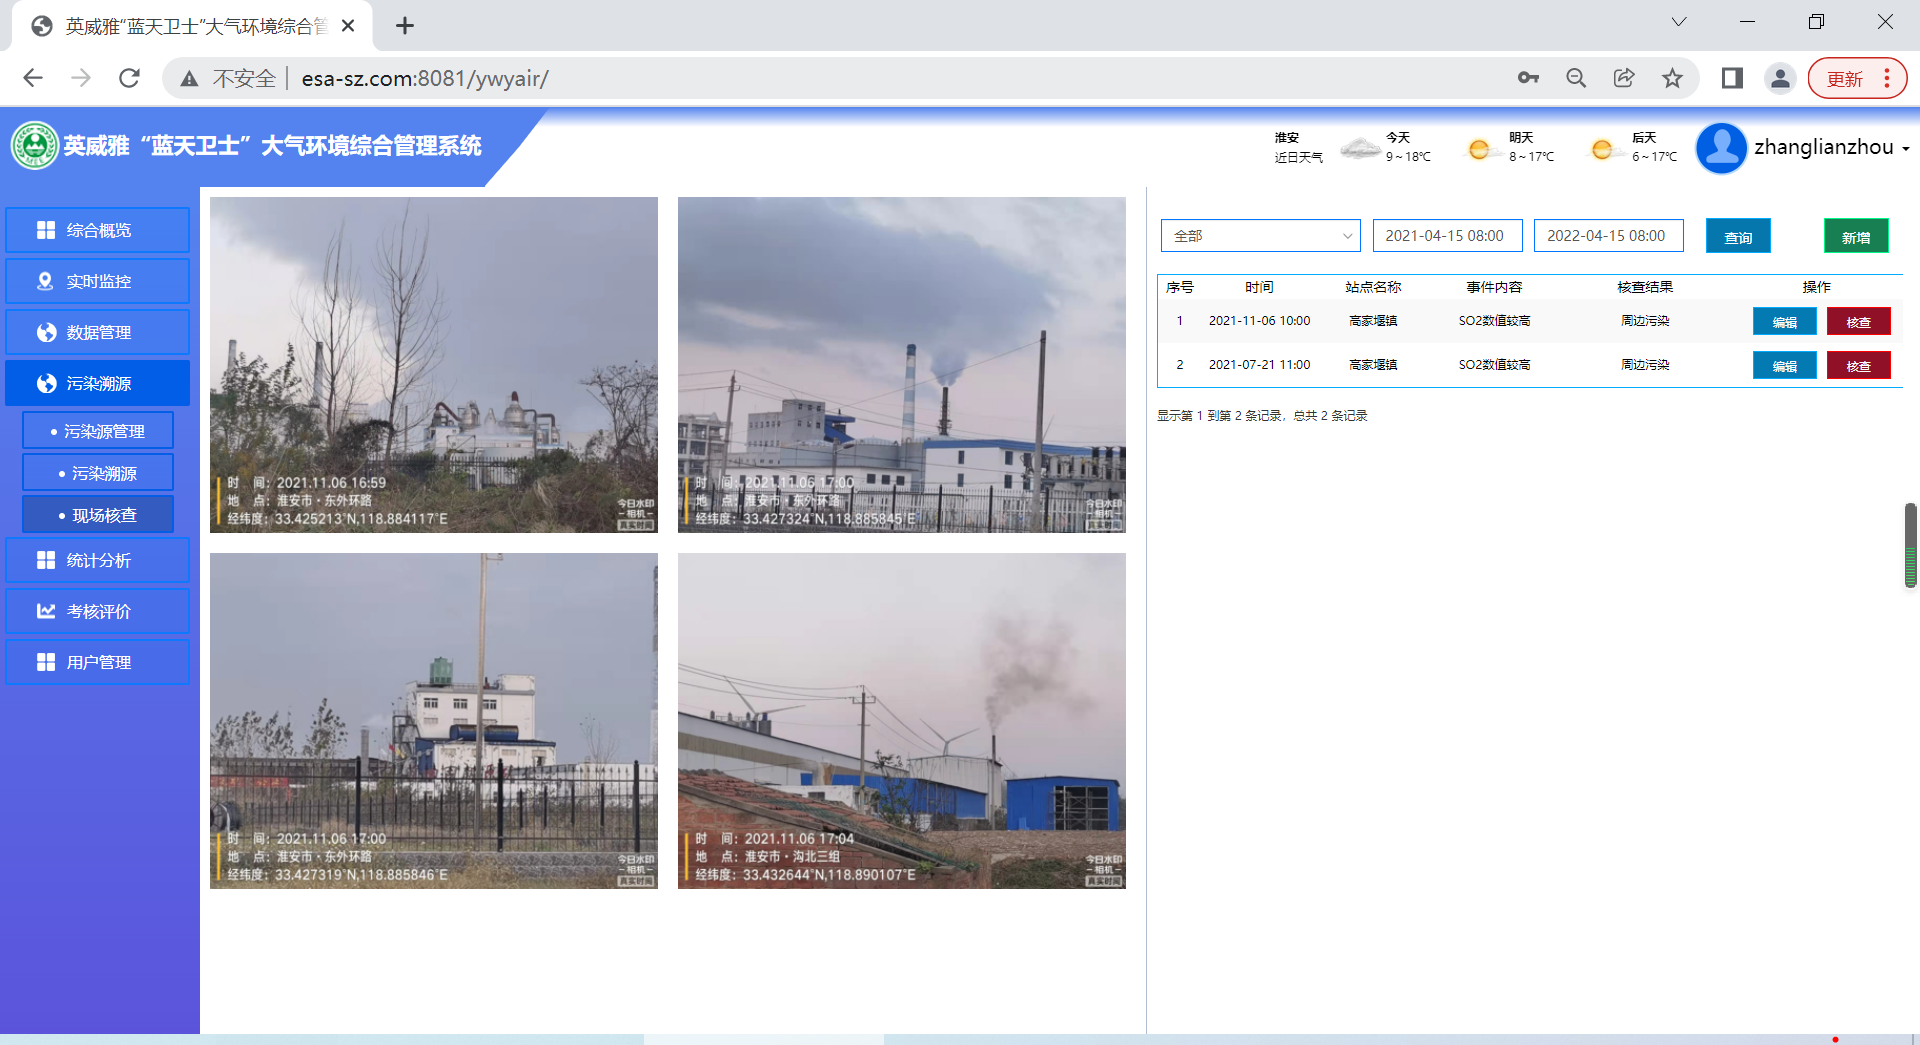Click 编辑 for the 2021-11-06 record
This screenshot has width=1920, height=1045.
[x=1784, y=321]
